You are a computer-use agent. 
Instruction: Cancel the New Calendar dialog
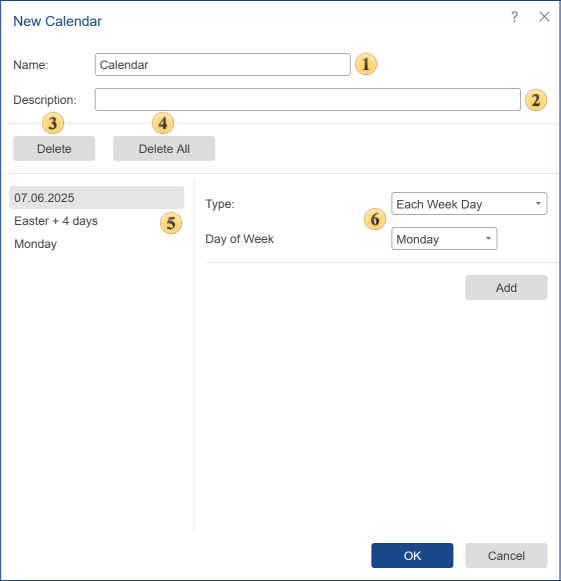point(506,555)
